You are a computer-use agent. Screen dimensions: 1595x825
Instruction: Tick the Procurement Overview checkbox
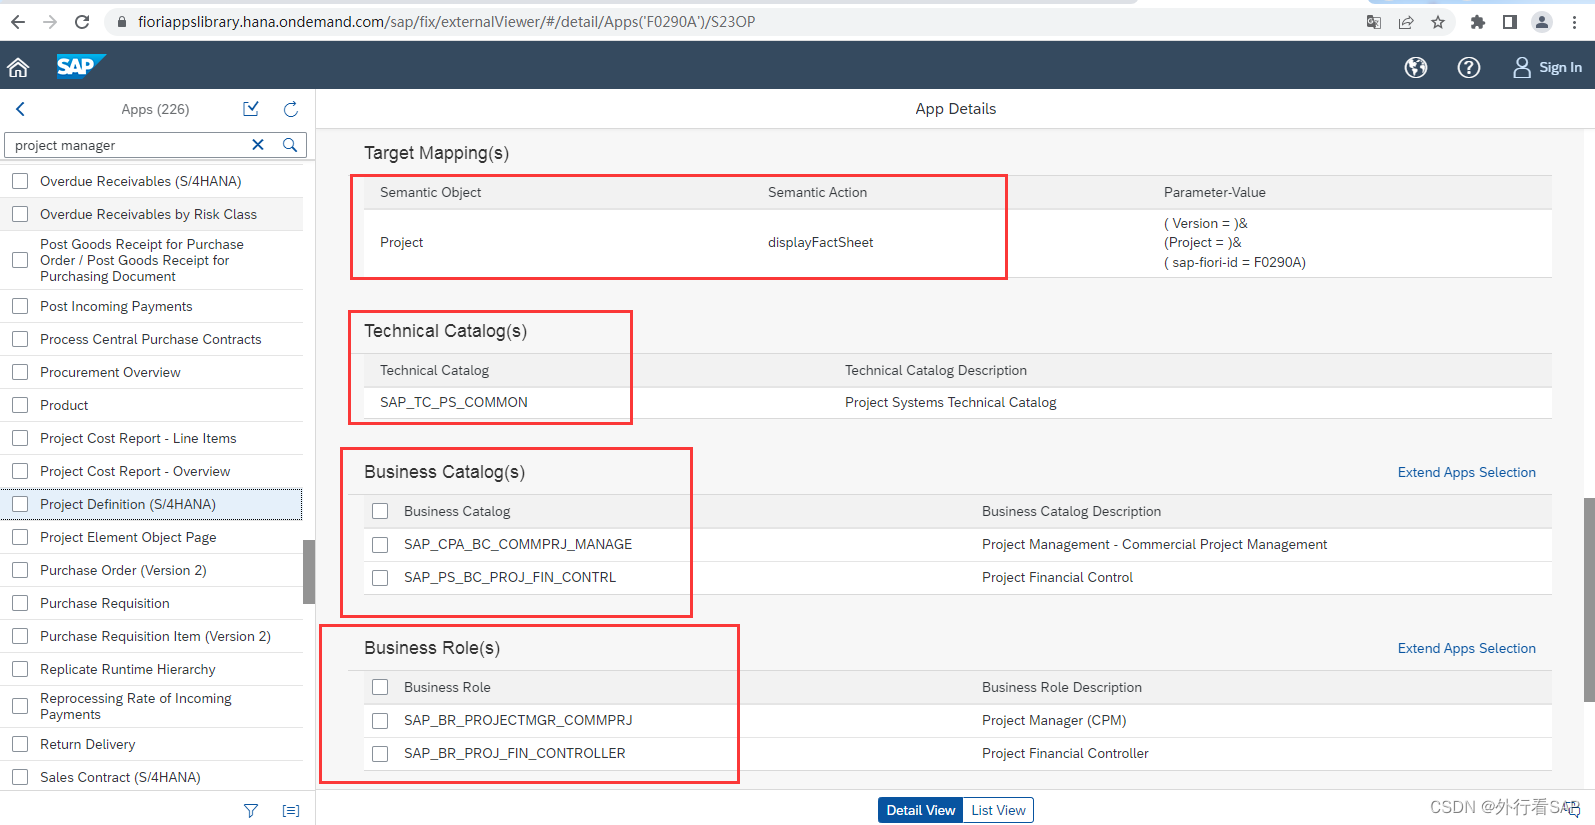[x=20, y=372]
